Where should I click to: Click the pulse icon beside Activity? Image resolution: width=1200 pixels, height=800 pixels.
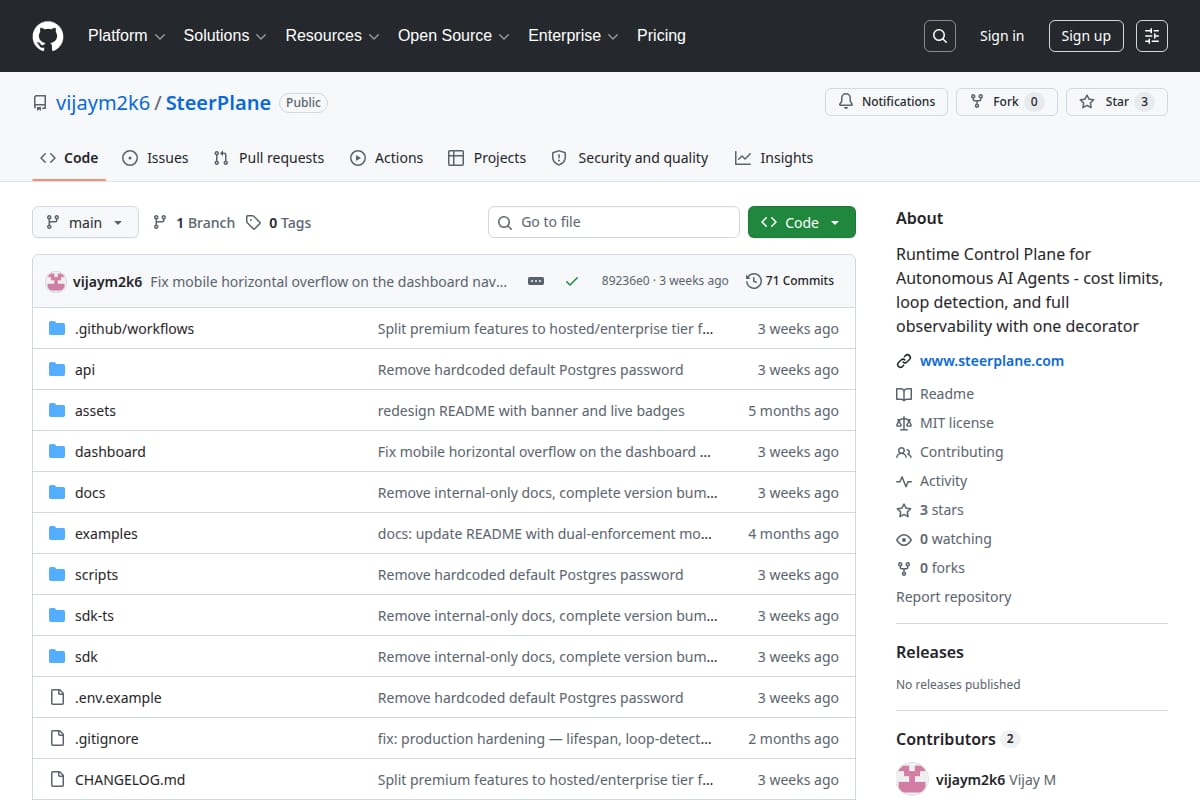point(904,481)
